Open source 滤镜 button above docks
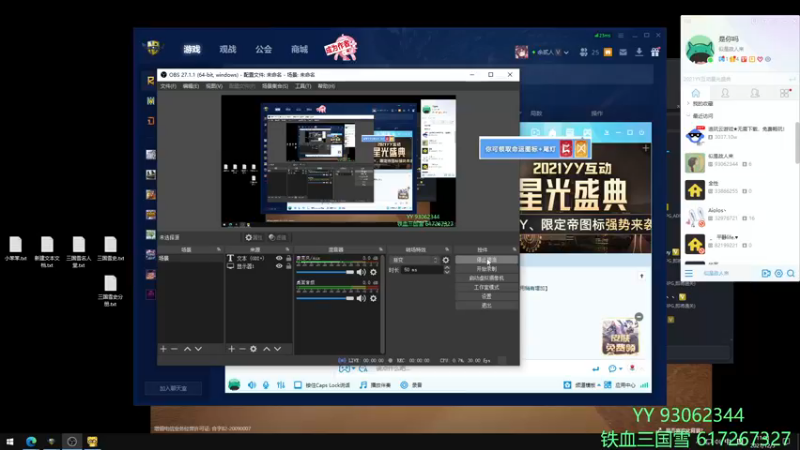800x450 pixels. coord(278,237)
